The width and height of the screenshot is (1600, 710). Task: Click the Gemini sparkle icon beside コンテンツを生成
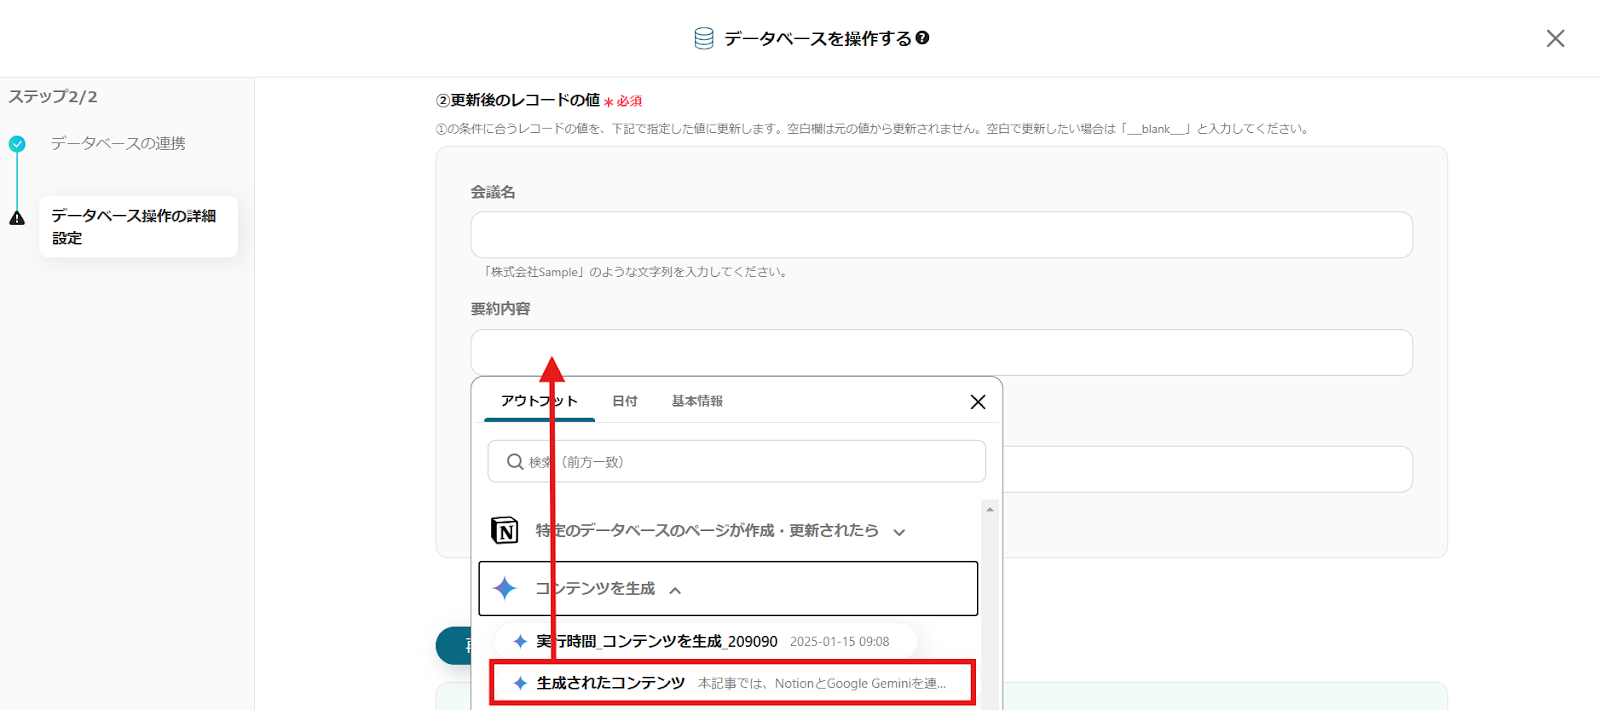[505, 588]
